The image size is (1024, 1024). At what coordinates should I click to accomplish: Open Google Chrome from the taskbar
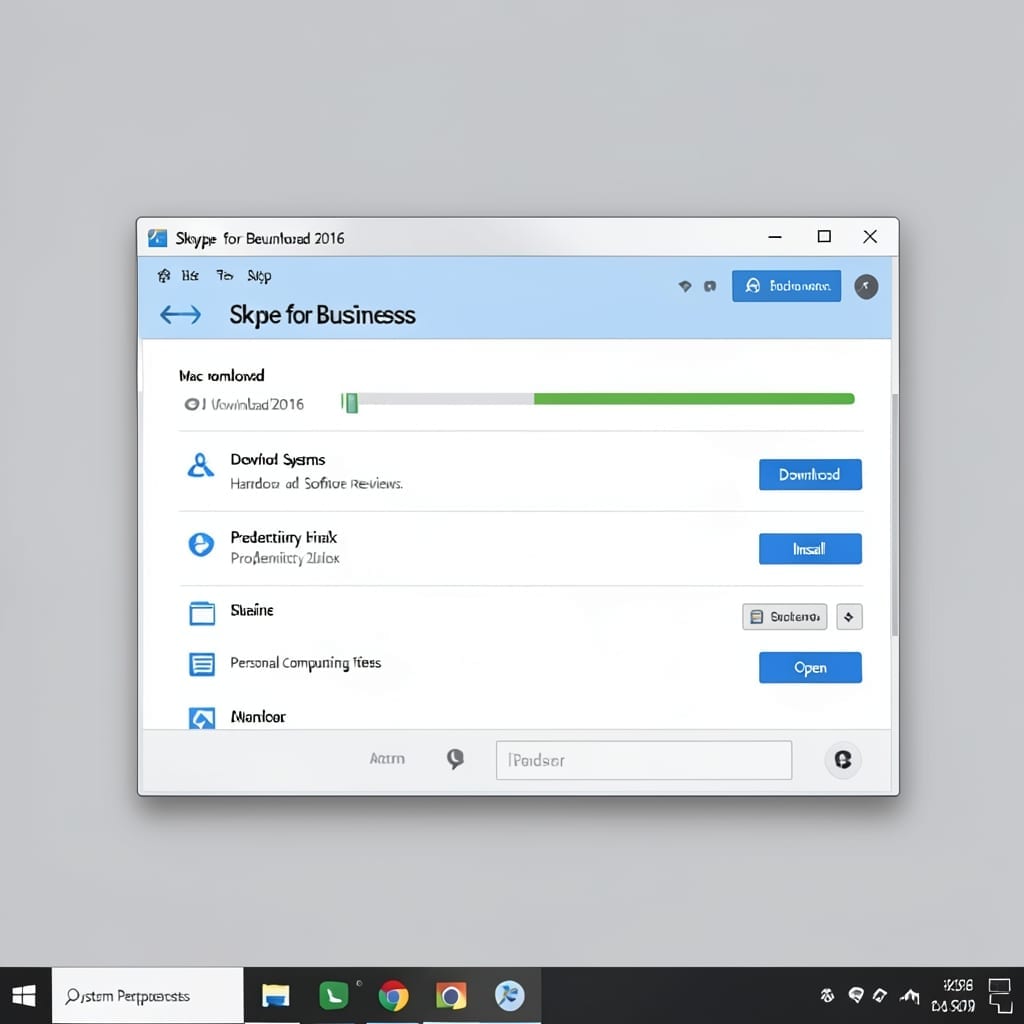tap(393, 997)
